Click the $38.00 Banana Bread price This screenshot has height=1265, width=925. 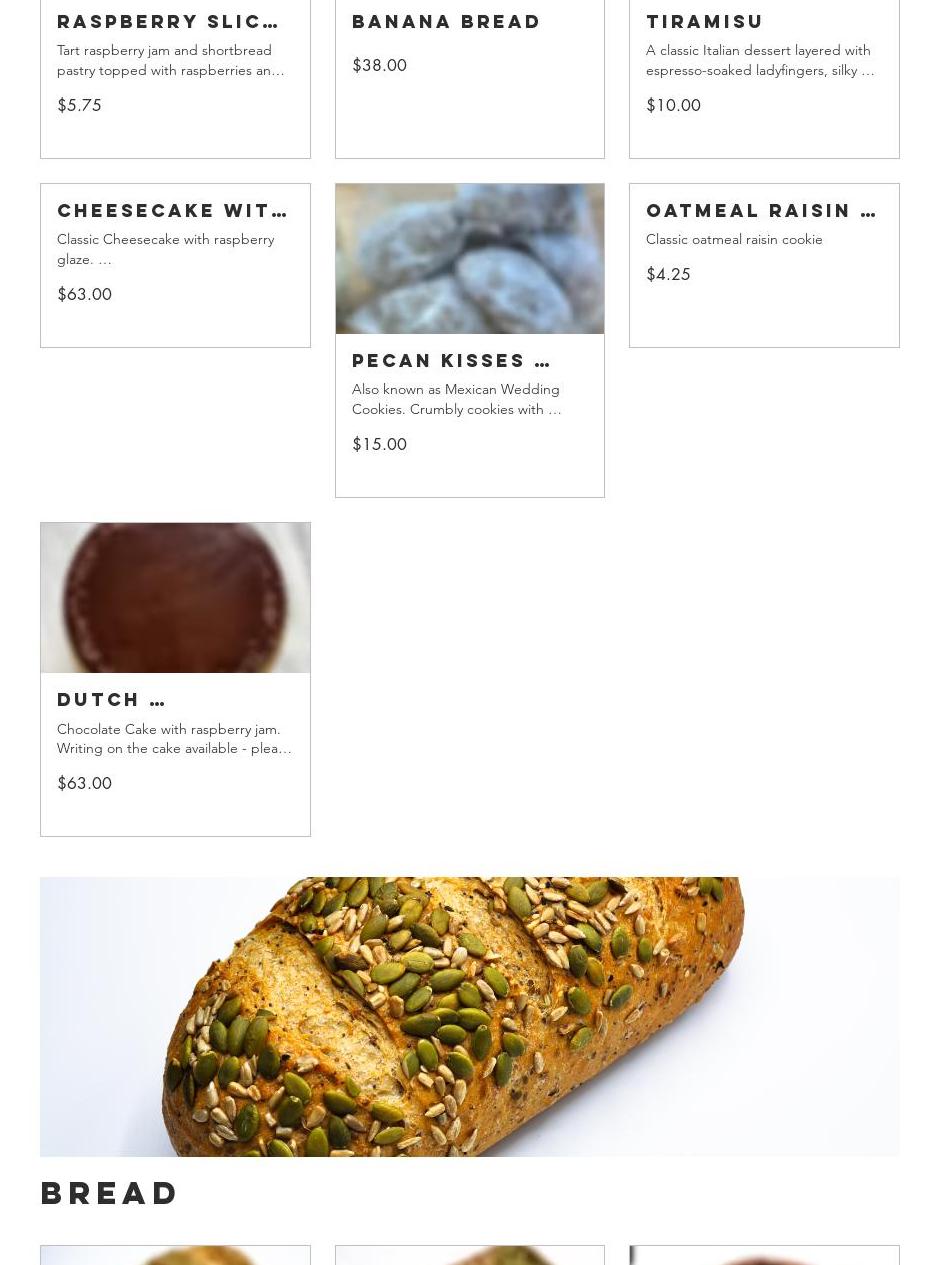379,65
